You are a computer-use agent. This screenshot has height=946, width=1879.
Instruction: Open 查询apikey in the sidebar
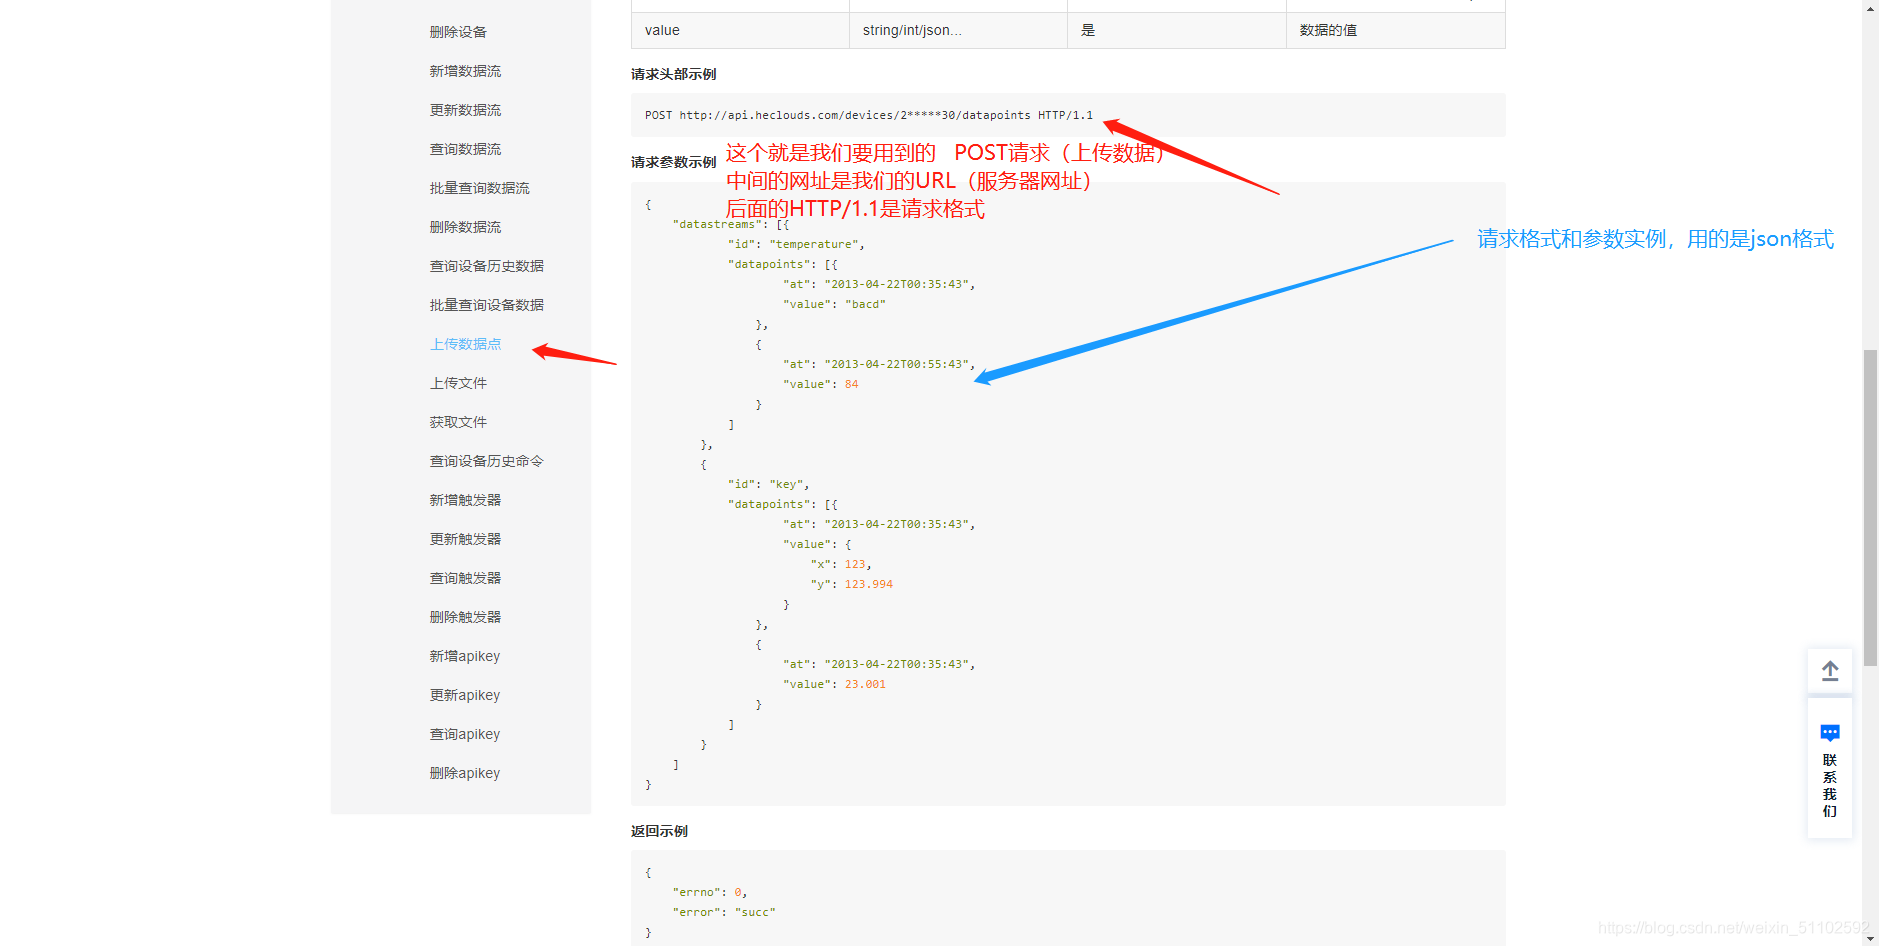pyautogui.click(x=464, y=734)
